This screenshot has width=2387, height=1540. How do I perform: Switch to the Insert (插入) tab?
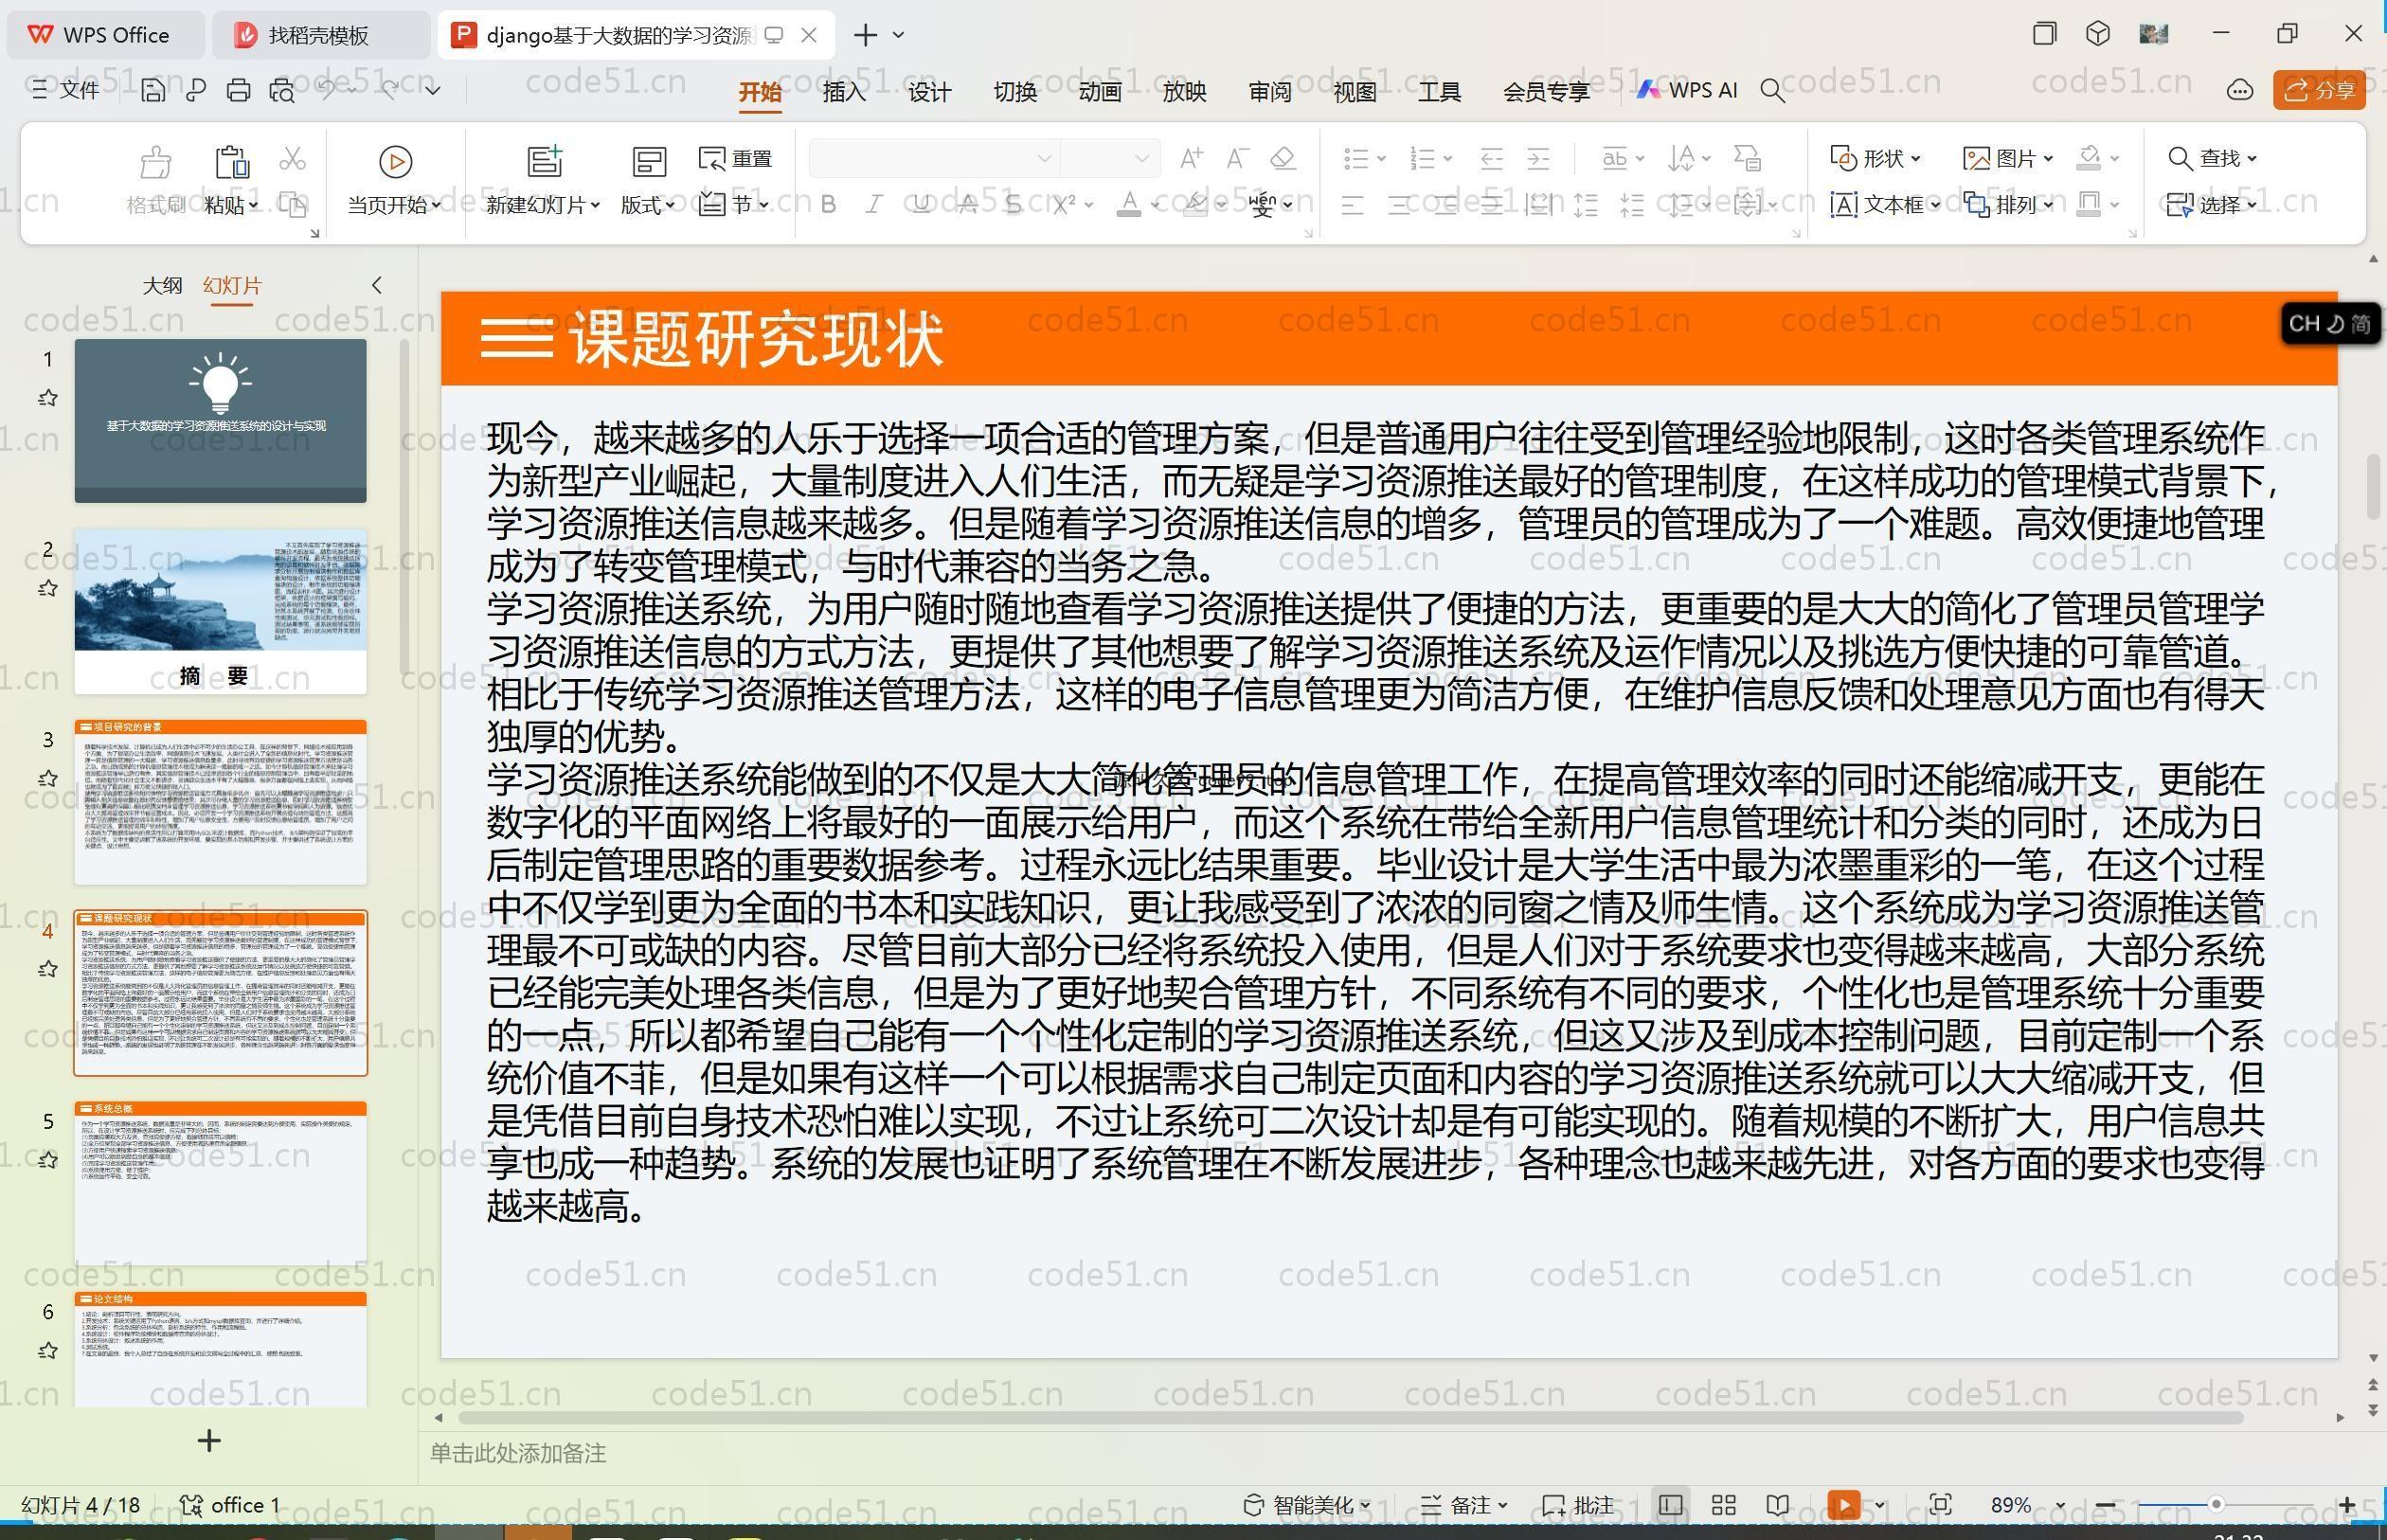844,92
